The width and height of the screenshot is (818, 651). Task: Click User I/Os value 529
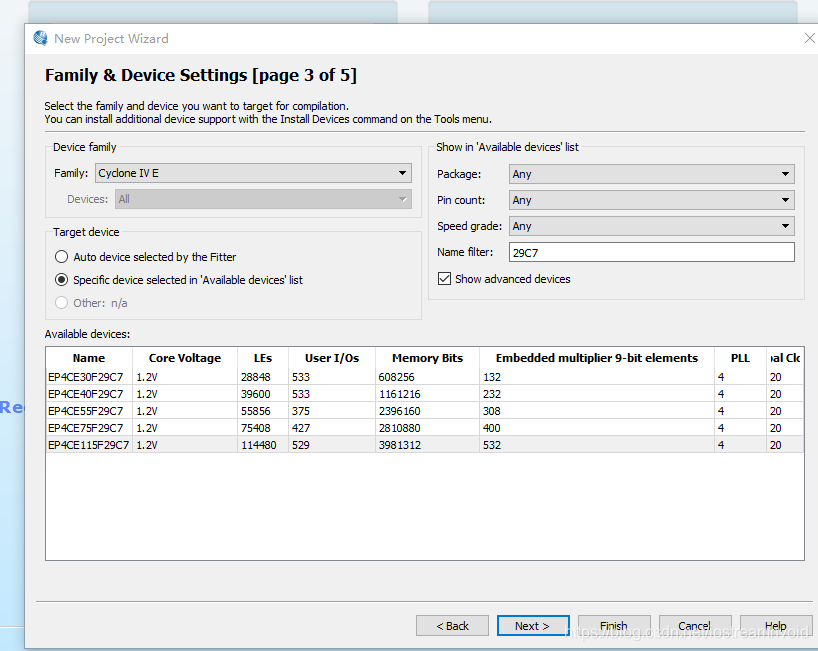[301, 445]
